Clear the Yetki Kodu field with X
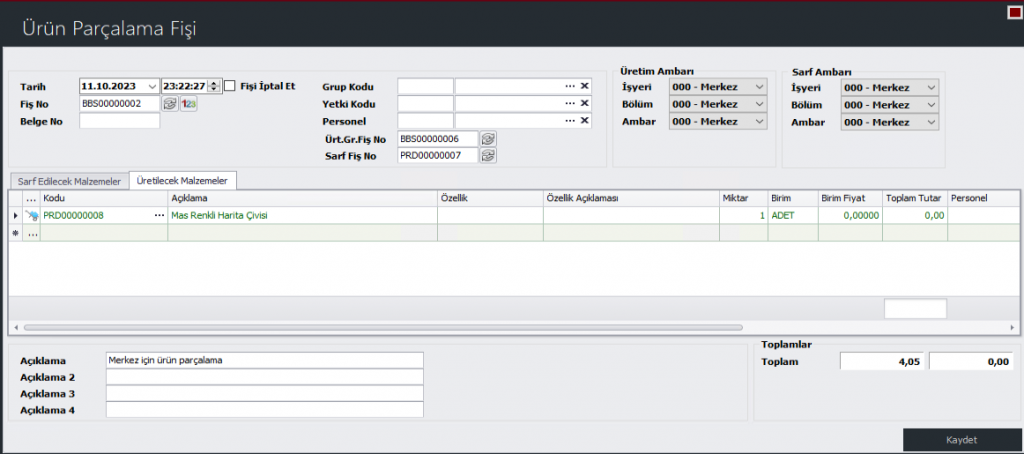 pos(585,103)
